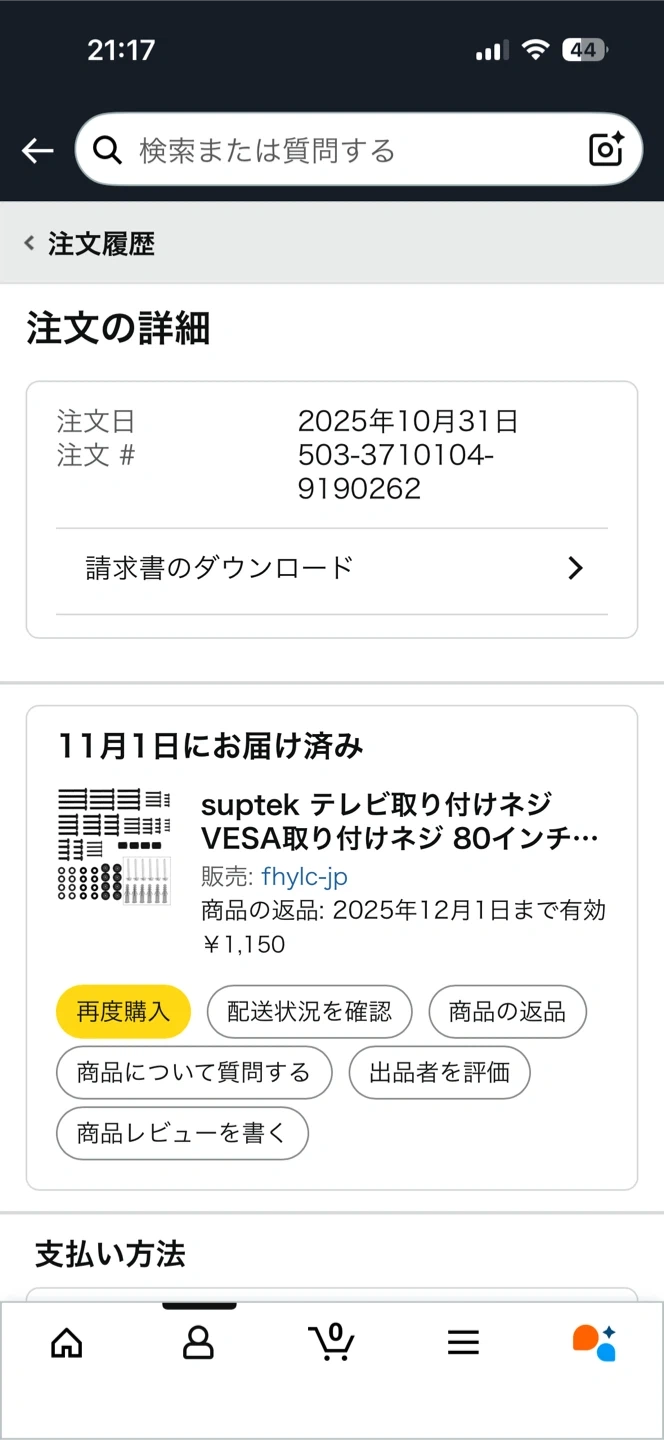Tap the back arrow icon
Screen dimensions: 664x1440
[38, 150]
